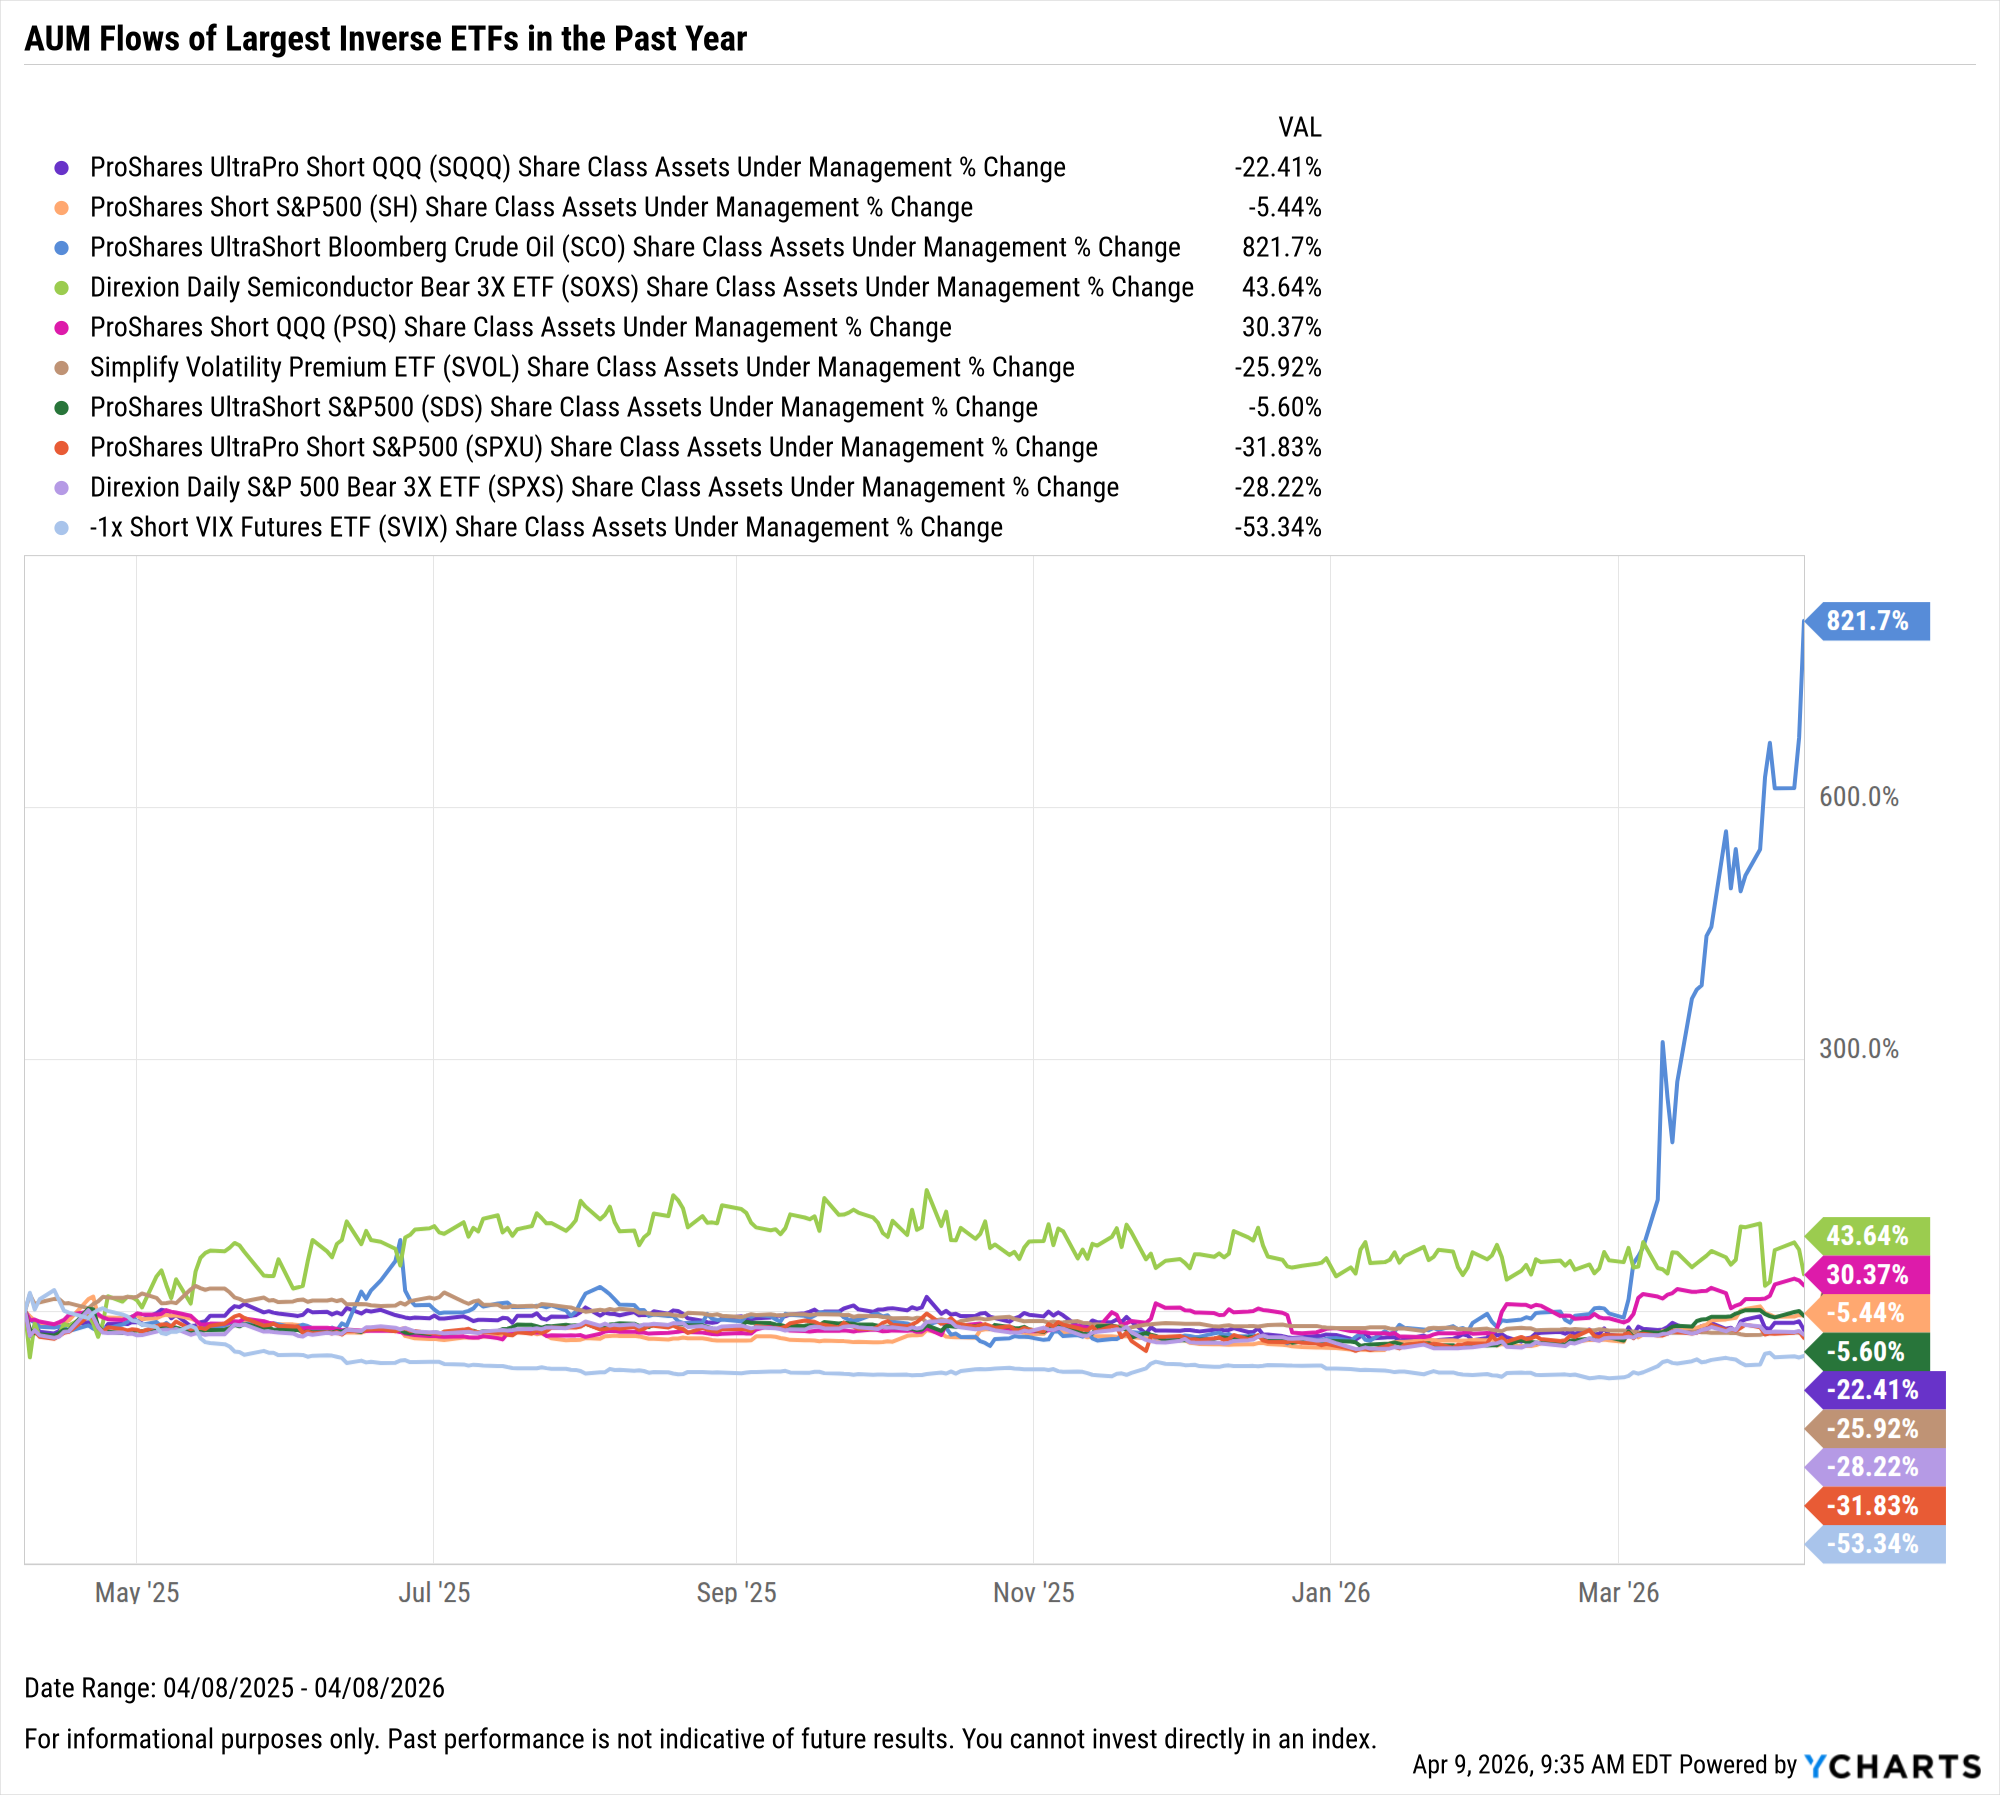Click the SVIX light blue legend dot
The width and height of the screenshot is (2000, 1795).
point(62,528)
